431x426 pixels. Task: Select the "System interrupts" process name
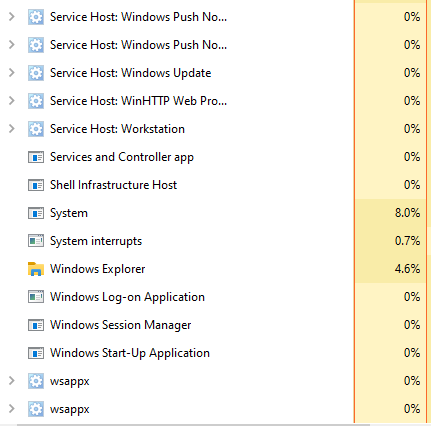(96, 241)
